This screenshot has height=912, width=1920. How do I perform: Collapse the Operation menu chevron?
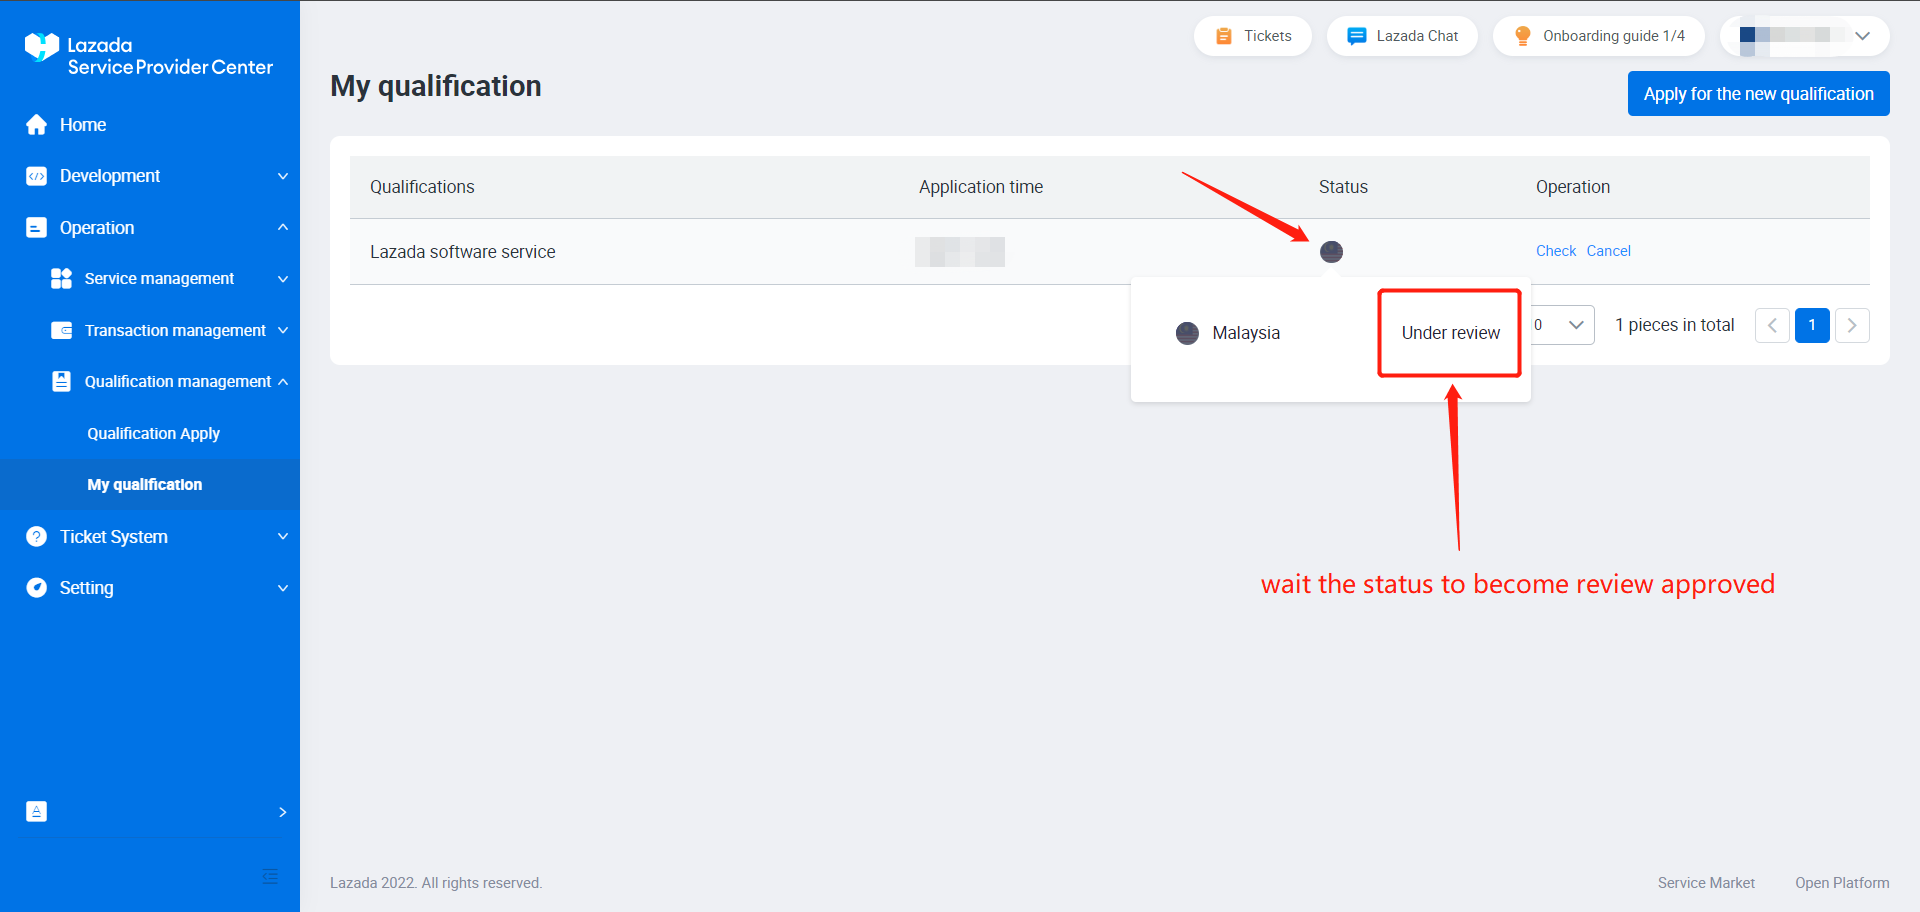pyautogui.click(x=283, y=228)
